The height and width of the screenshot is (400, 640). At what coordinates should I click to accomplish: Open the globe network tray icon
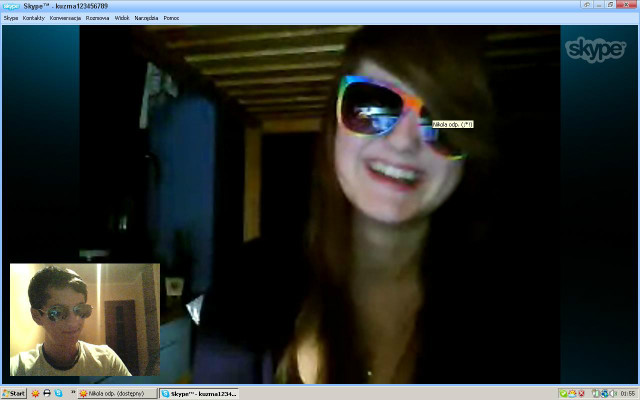tap(604, 394)
